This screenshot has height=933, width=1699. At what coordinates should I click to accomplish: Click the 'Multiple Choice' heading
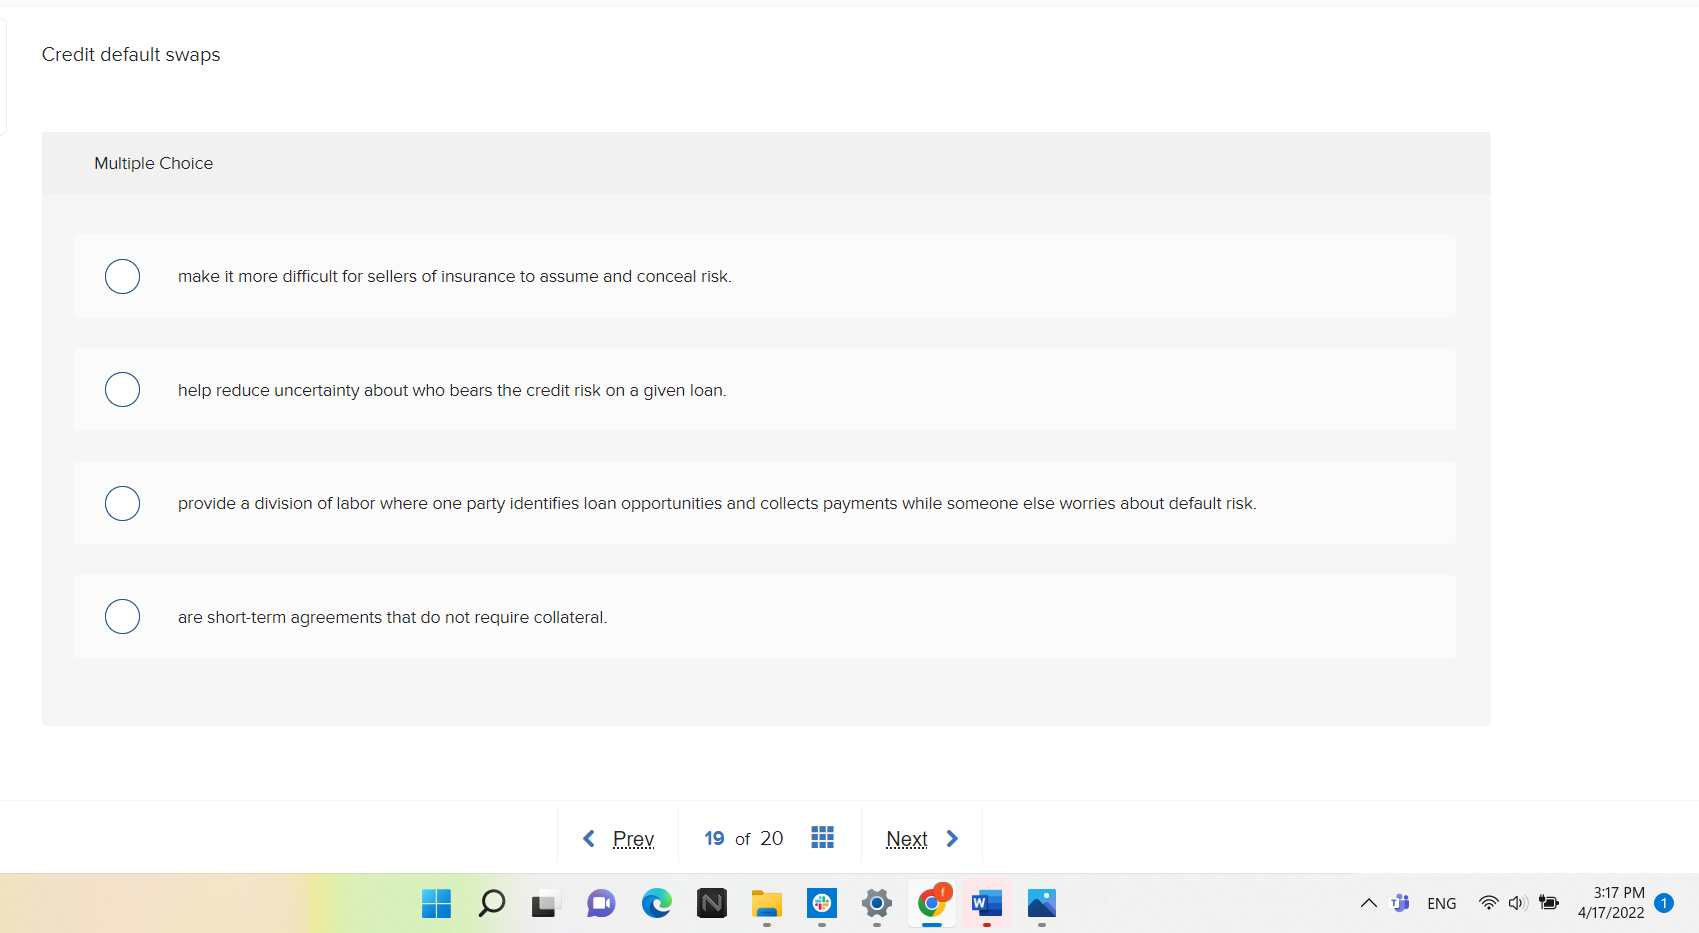(153, 163)
